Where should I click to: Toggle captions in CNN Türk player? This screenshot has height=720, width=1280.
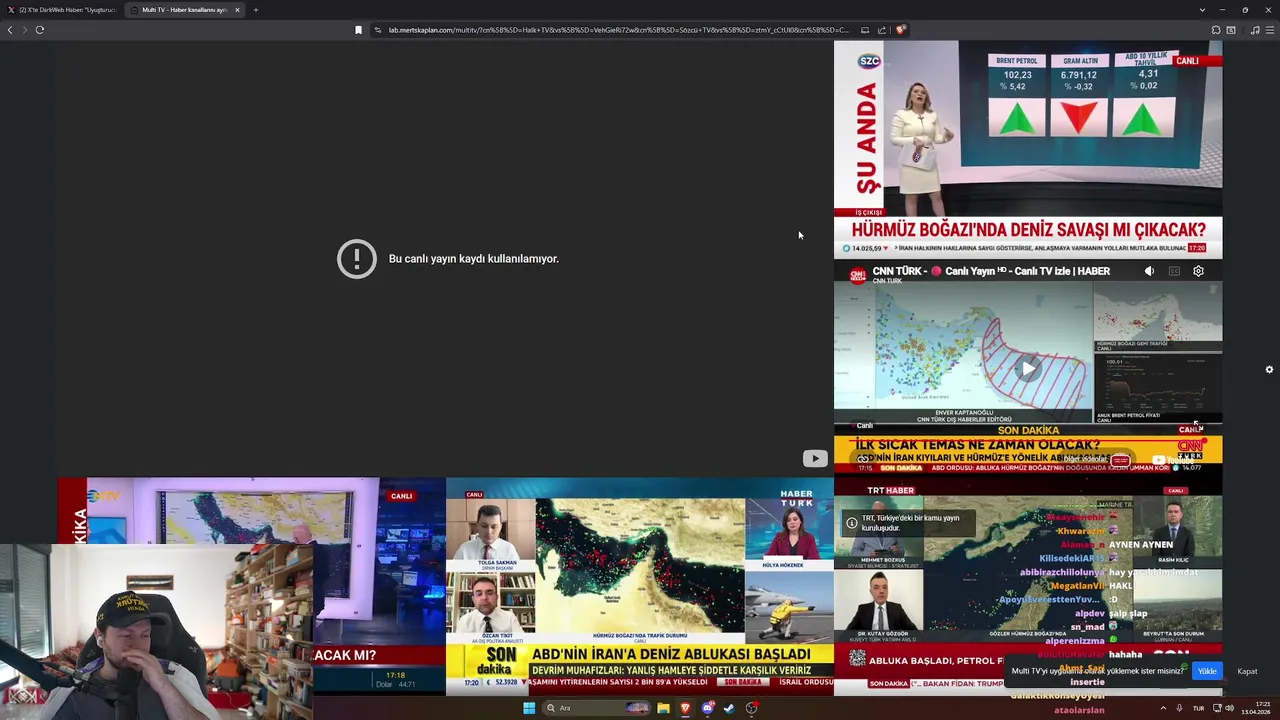pyautogui.click(x=1174, y=271)
